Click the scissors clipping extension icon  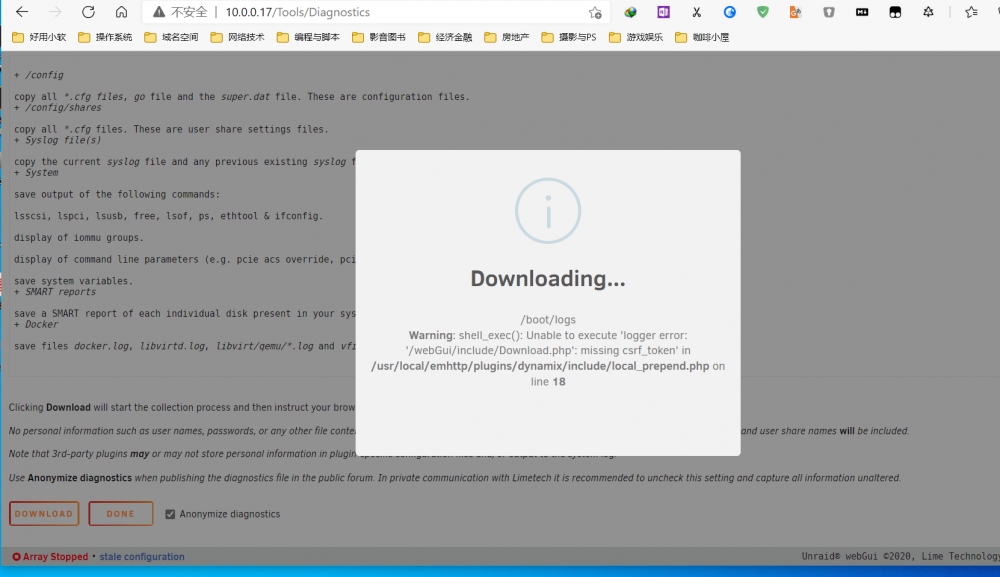tap(696, 12)
